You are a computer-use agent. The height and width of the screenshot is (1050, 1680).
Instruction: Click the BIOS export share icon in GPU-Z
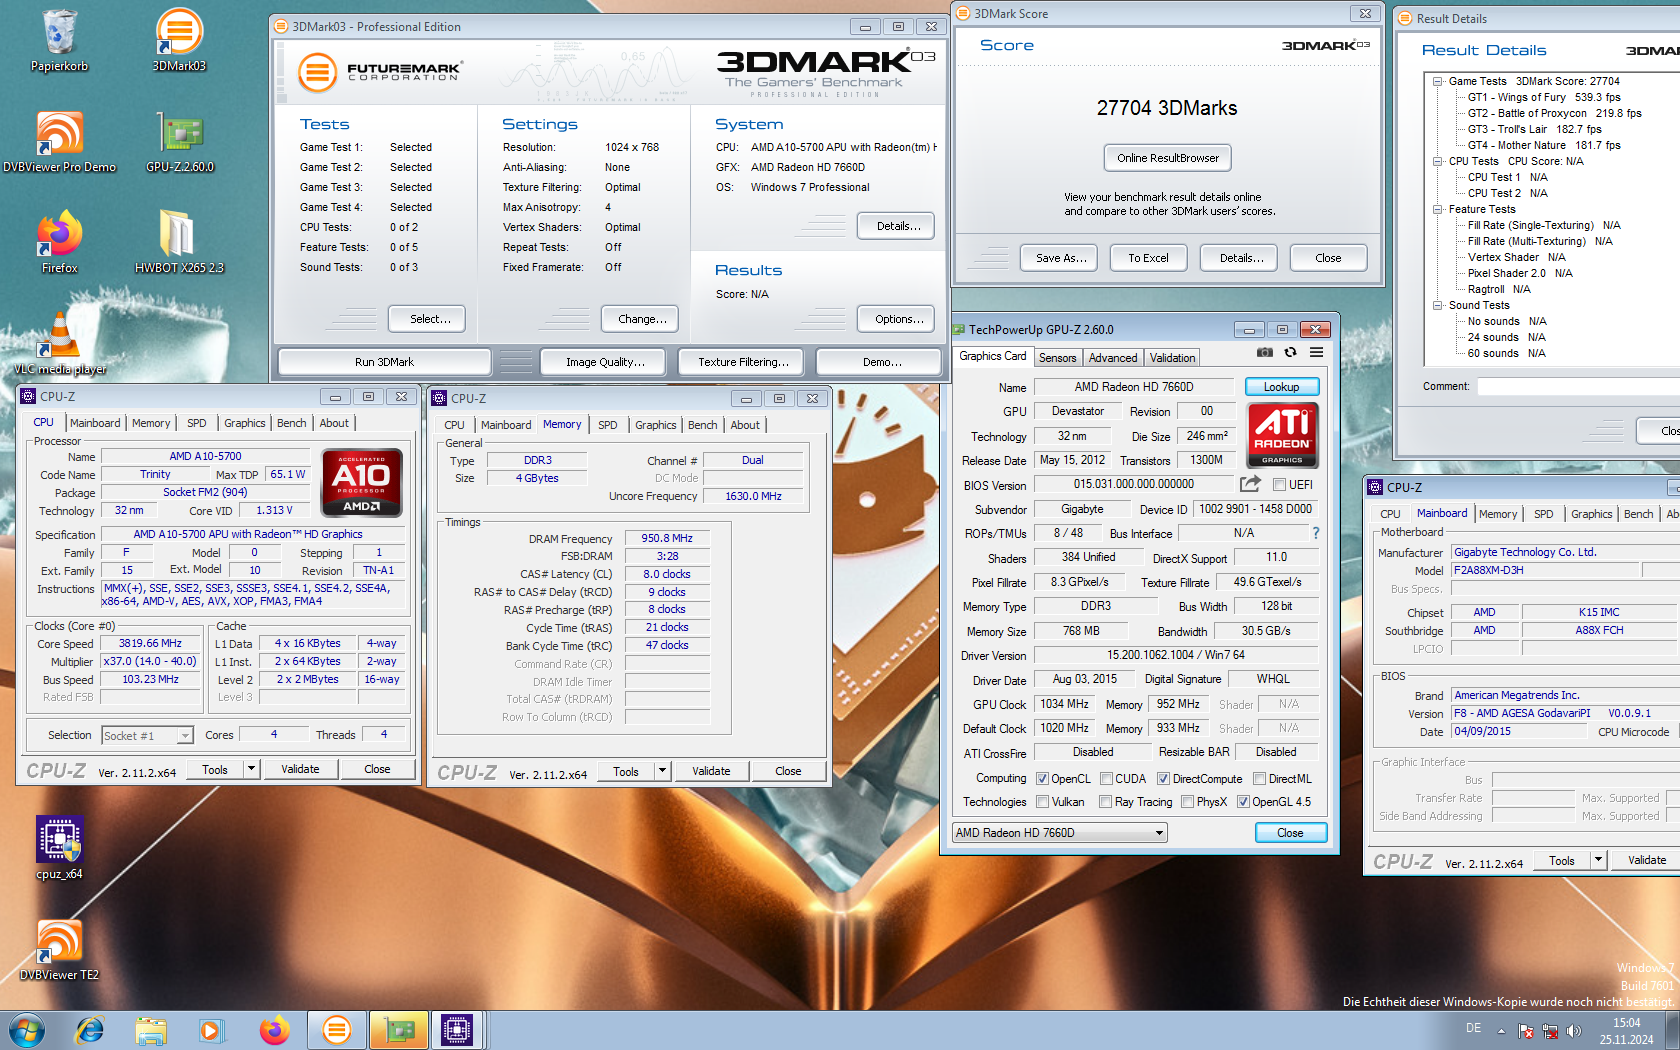point(1250,484)
